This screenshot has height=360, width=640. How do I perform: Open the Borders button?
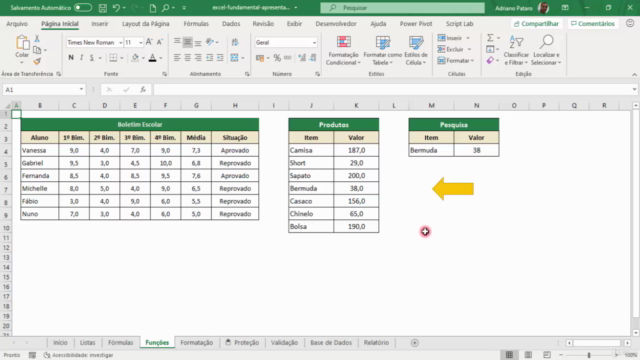(x=113, y=58)
